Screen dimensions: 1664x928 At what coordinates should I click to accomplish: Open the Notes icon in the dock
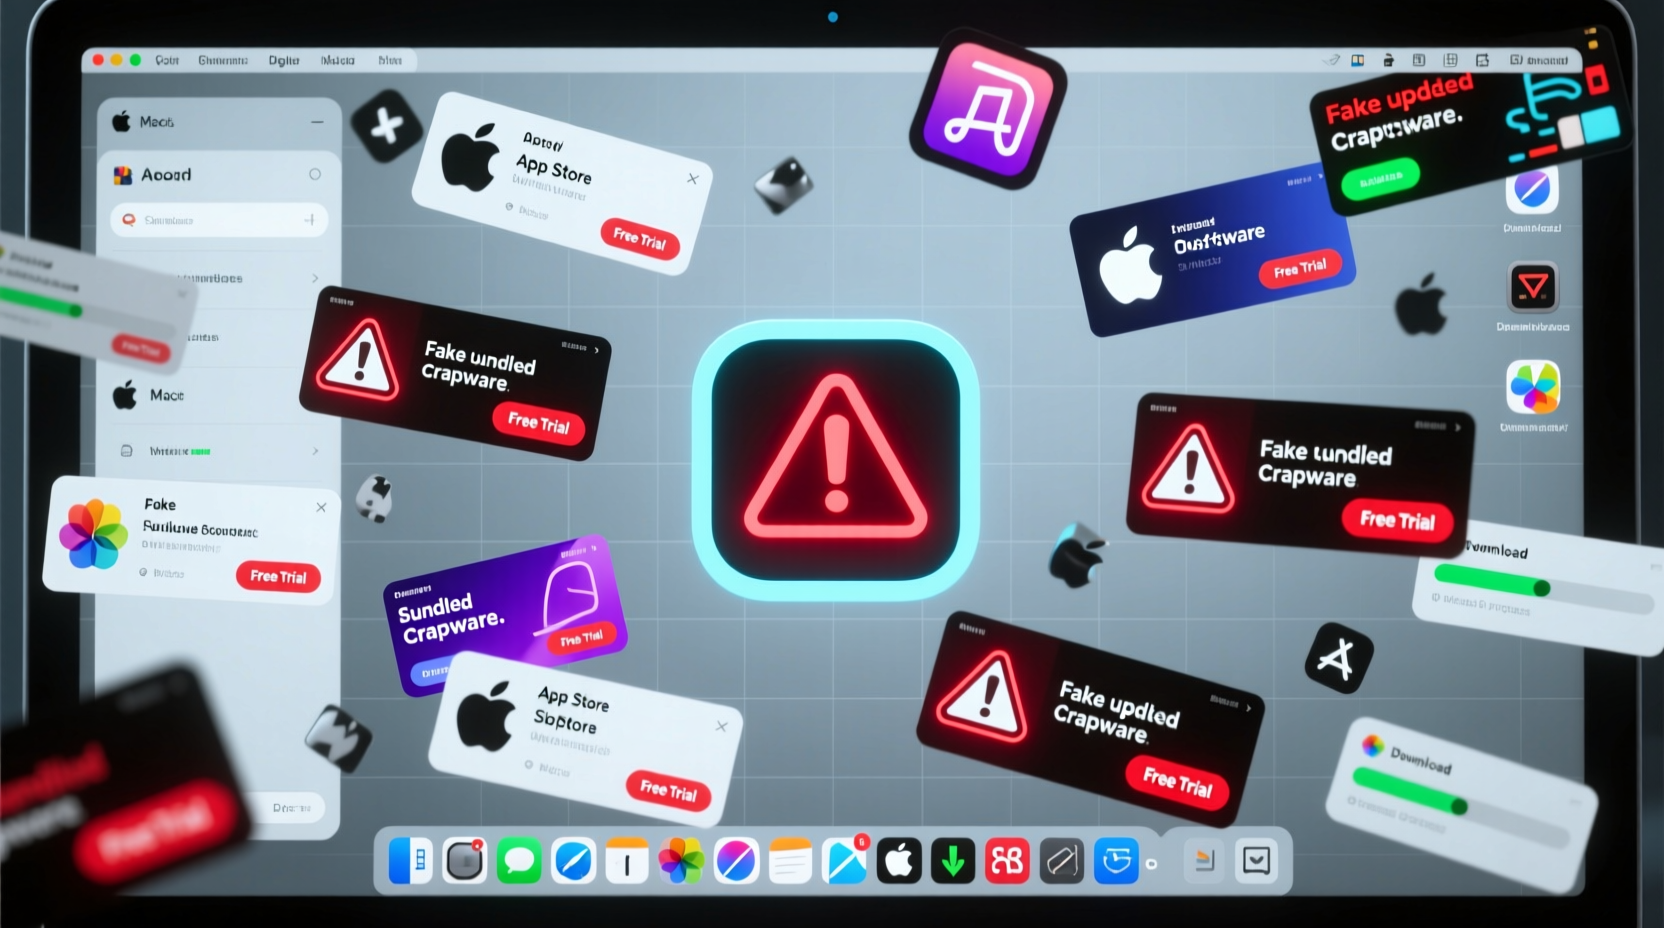pyautogui.click(x=790, y=861)
